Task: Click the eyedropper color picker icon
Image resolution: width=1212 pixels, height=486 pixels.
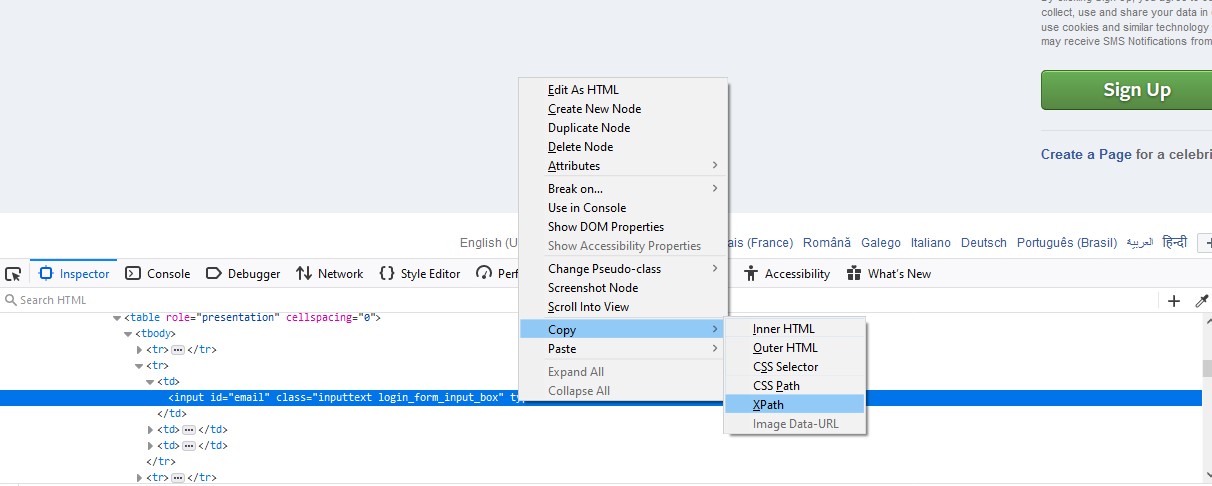Action: (1202, 300)
